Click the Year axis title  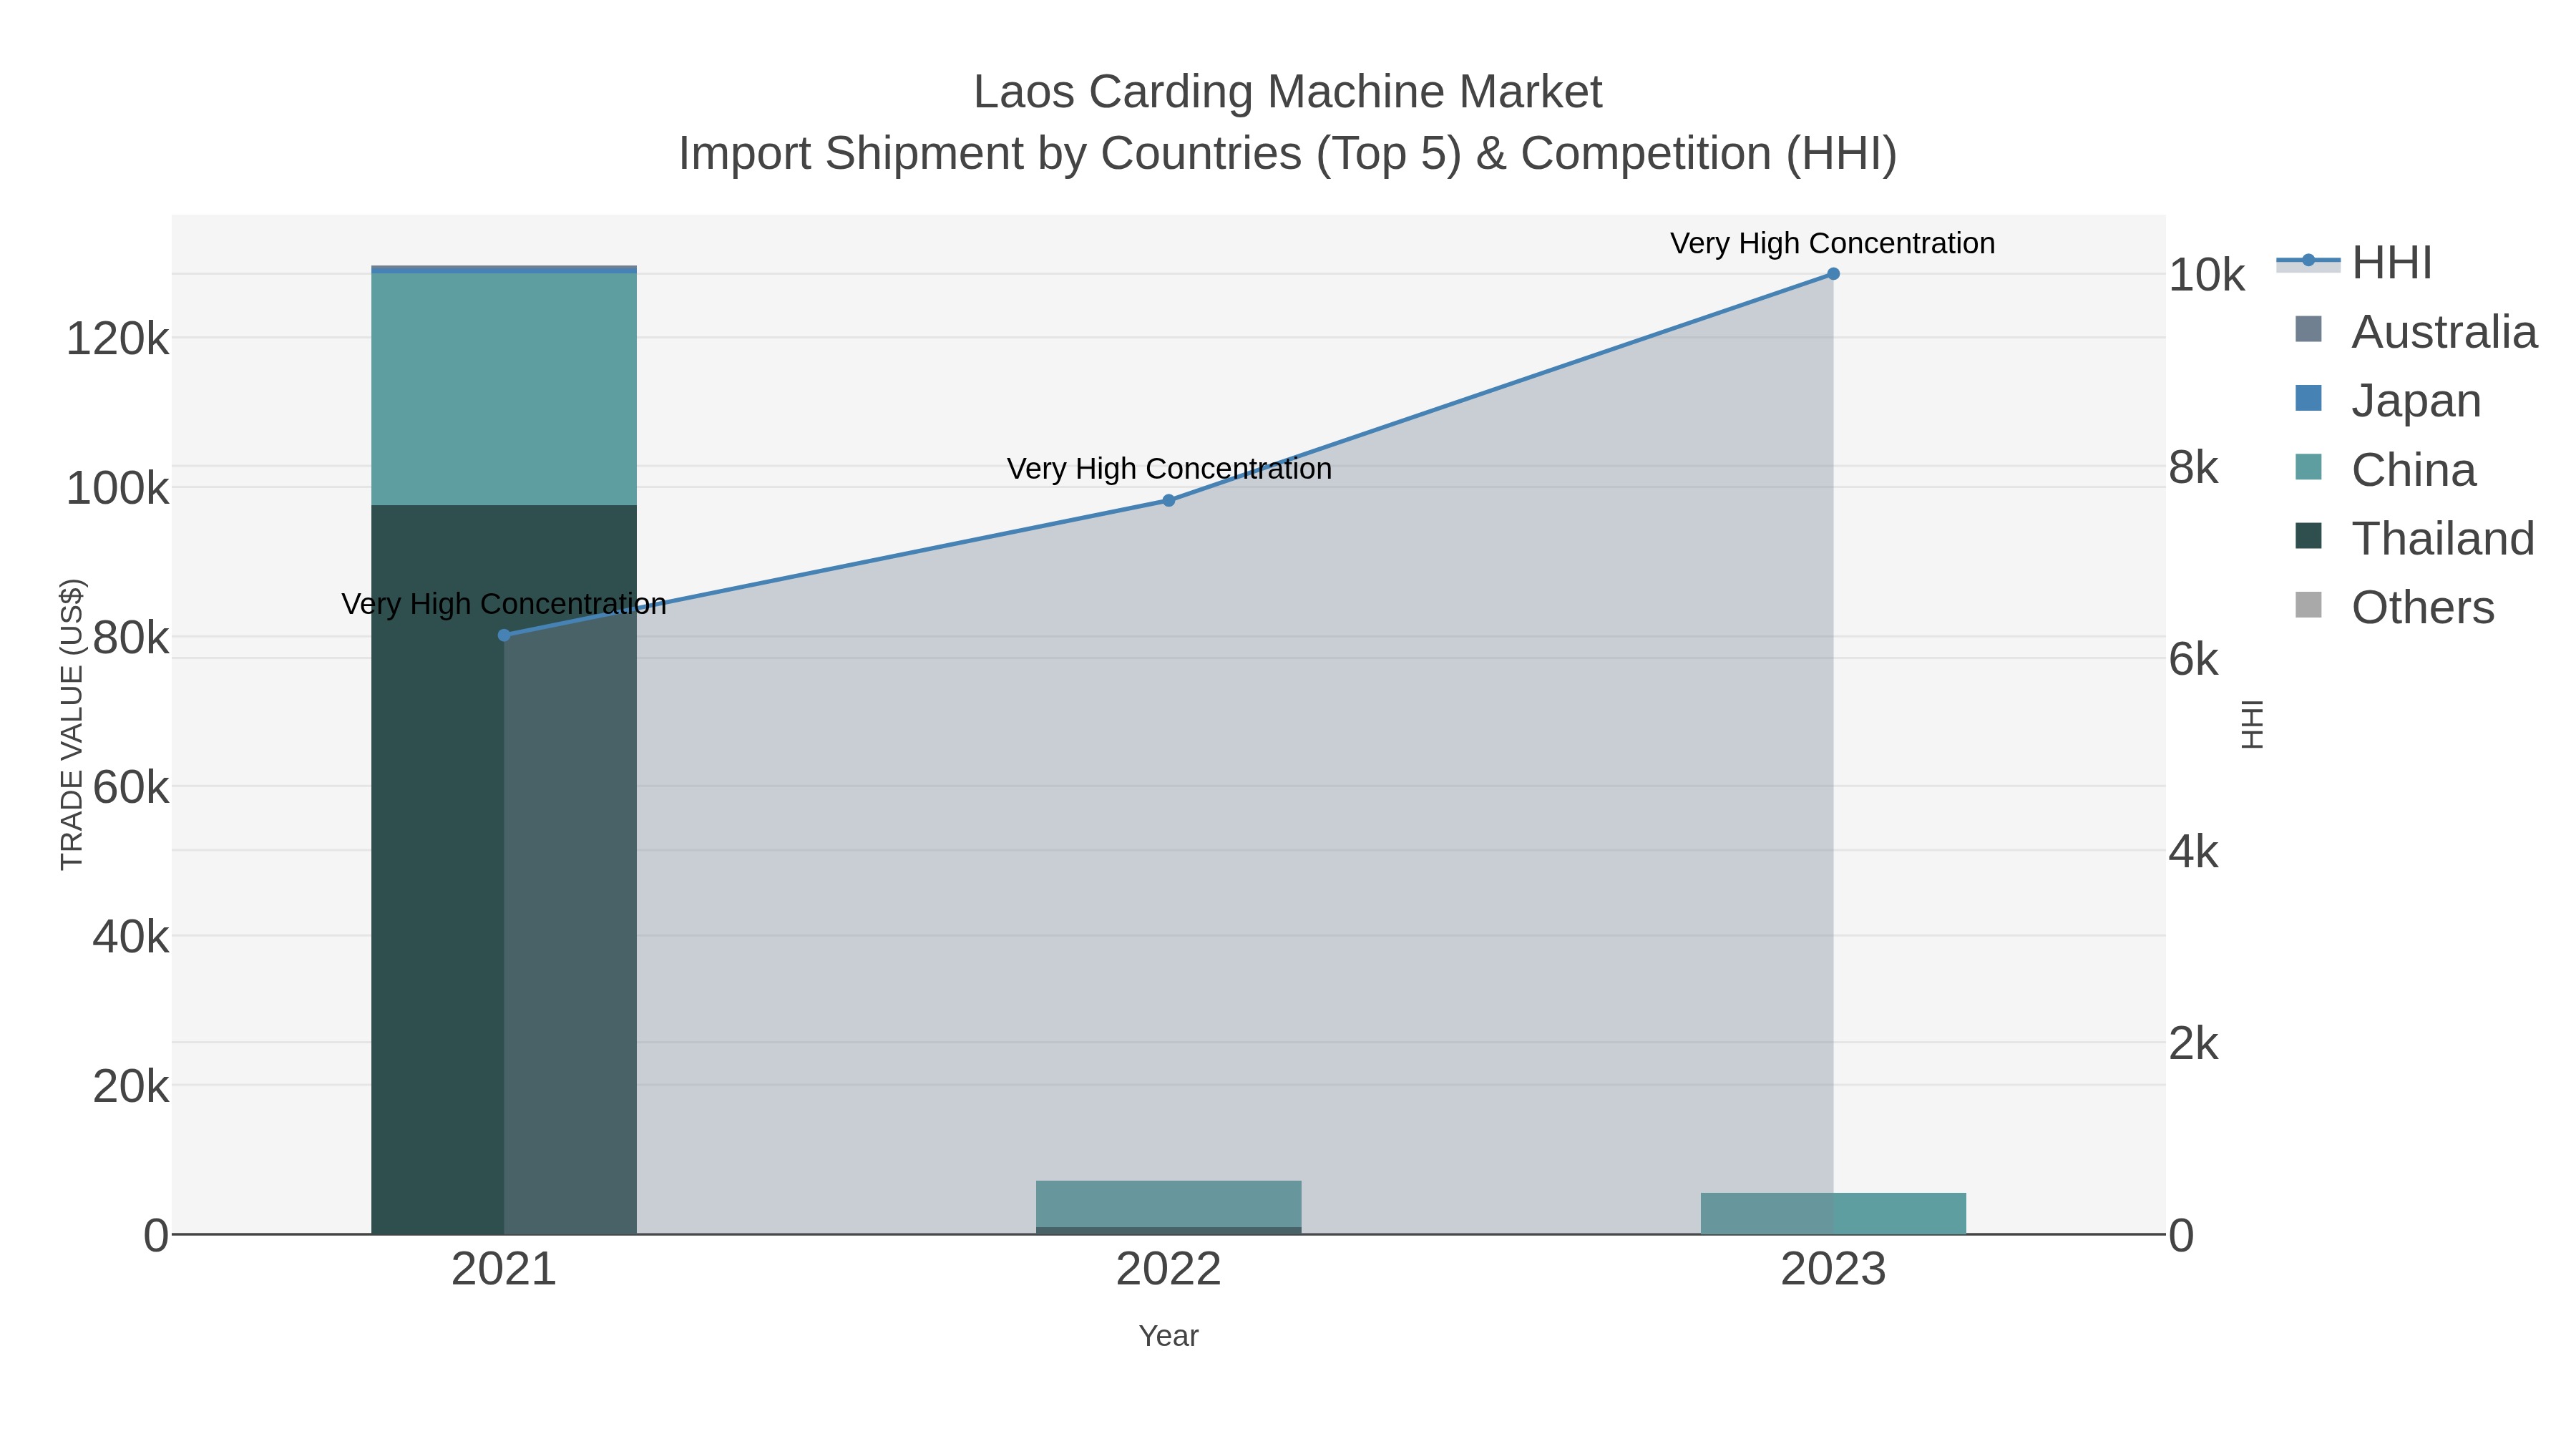coord(1168,1336)
